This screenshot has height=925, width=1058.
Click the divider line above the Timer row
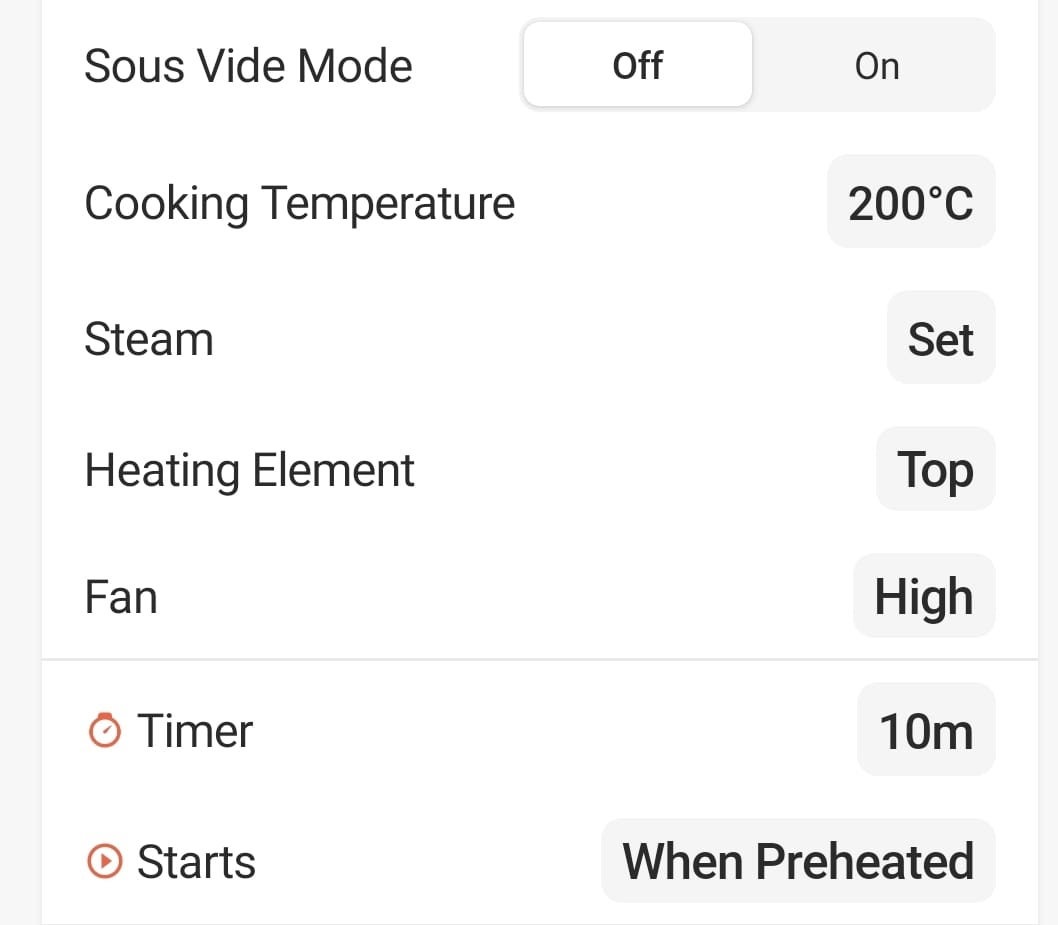click(x=540, y=660)
